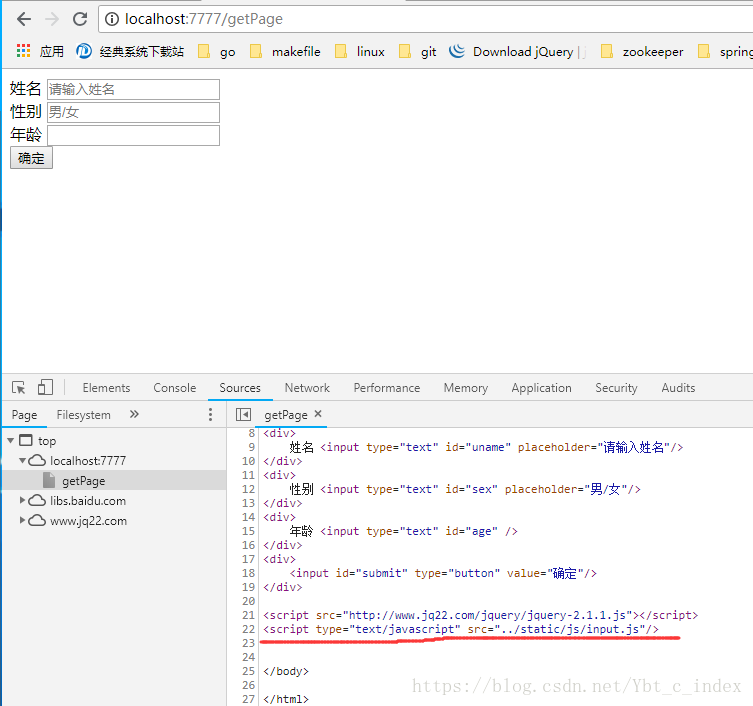Select the getPage editor file tab
The height and width of the screenshot is (706, 753).
[x=286, y=414]
